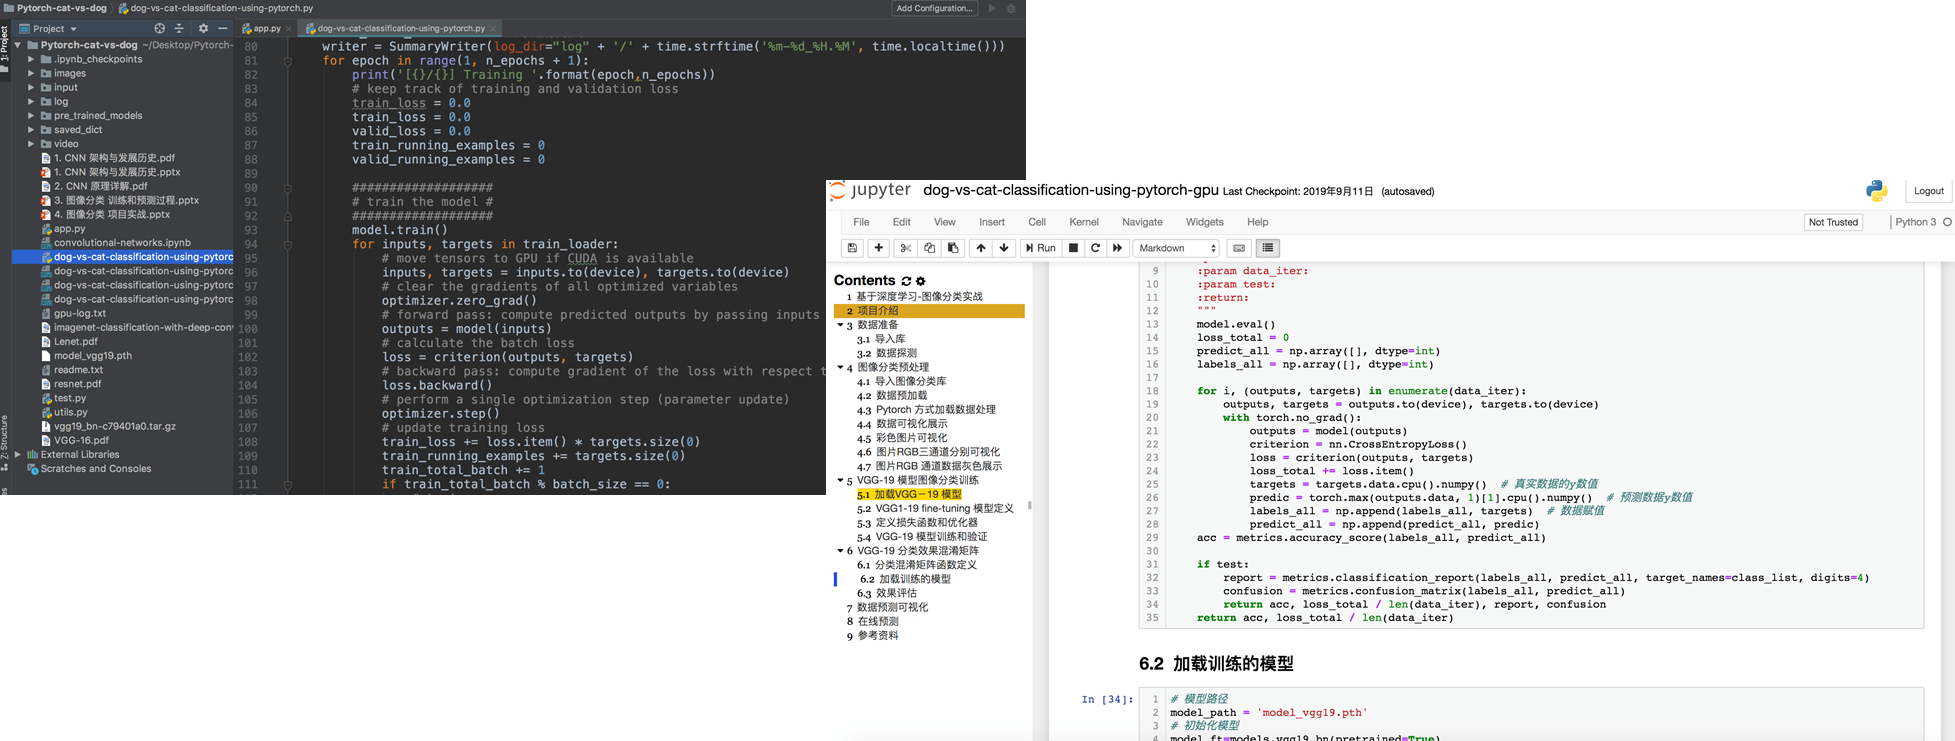Viewport: 1955px width, 741px height.
Task: Open utils.py in the project tree
Action: pyautogui.click(x=70, y=412)
